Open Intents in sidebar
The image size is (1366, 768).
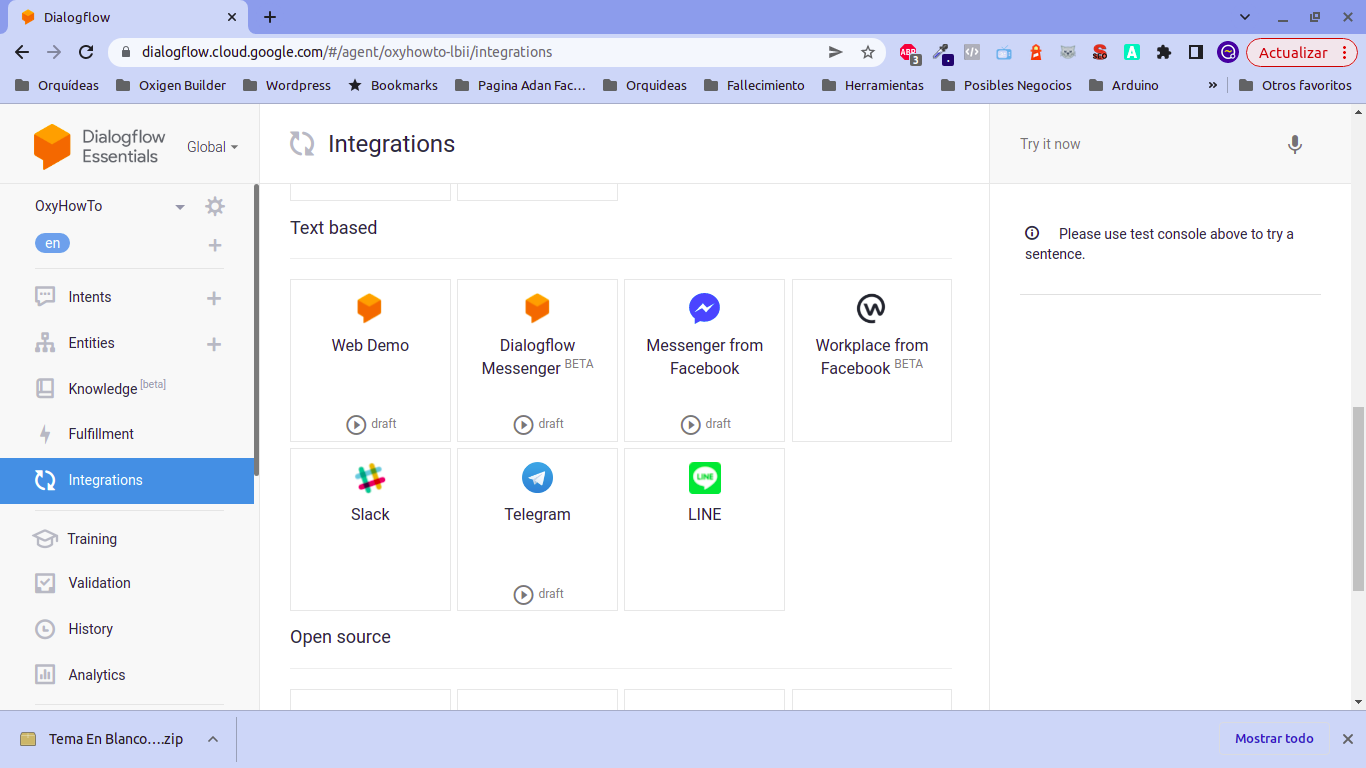point(90,297)
